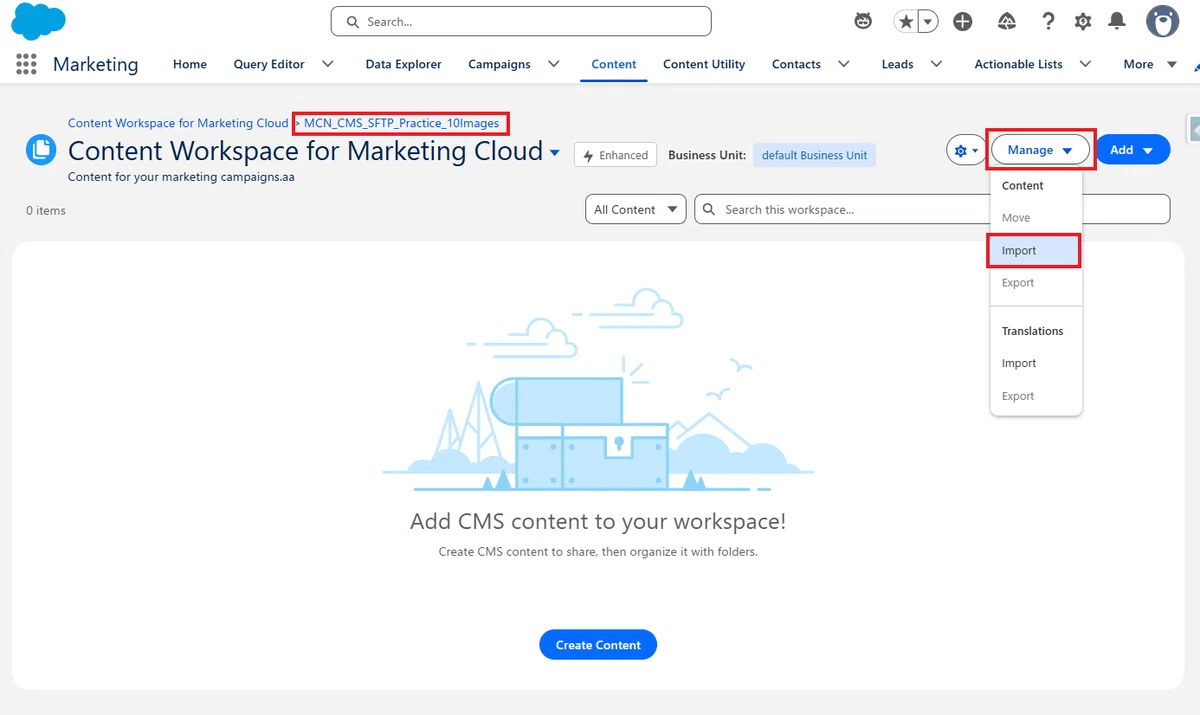This screenshot has height=715, width=1200.
Task: Focus the Search this workspace field
Action: 932,210
